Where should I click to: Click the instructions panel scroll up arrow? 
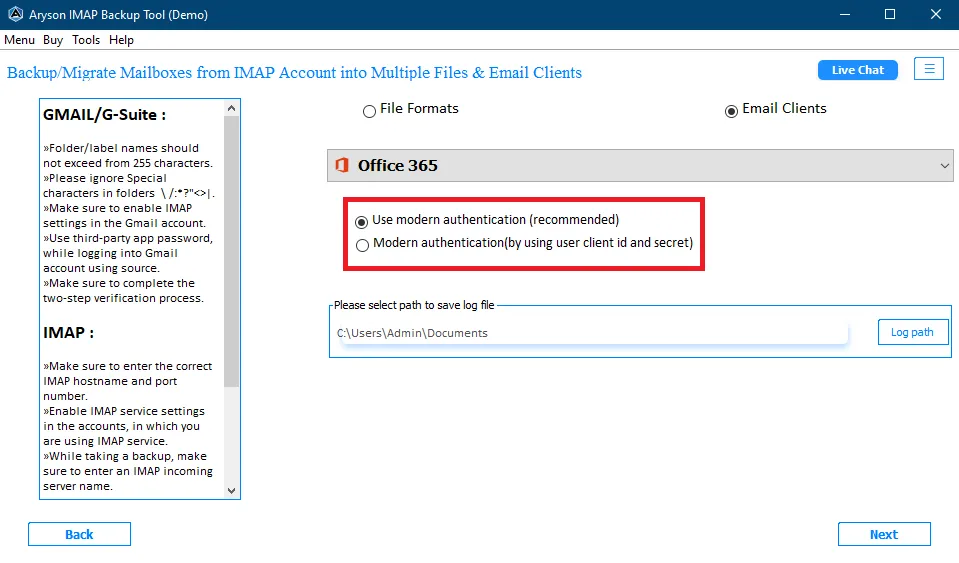click(231, 108)
